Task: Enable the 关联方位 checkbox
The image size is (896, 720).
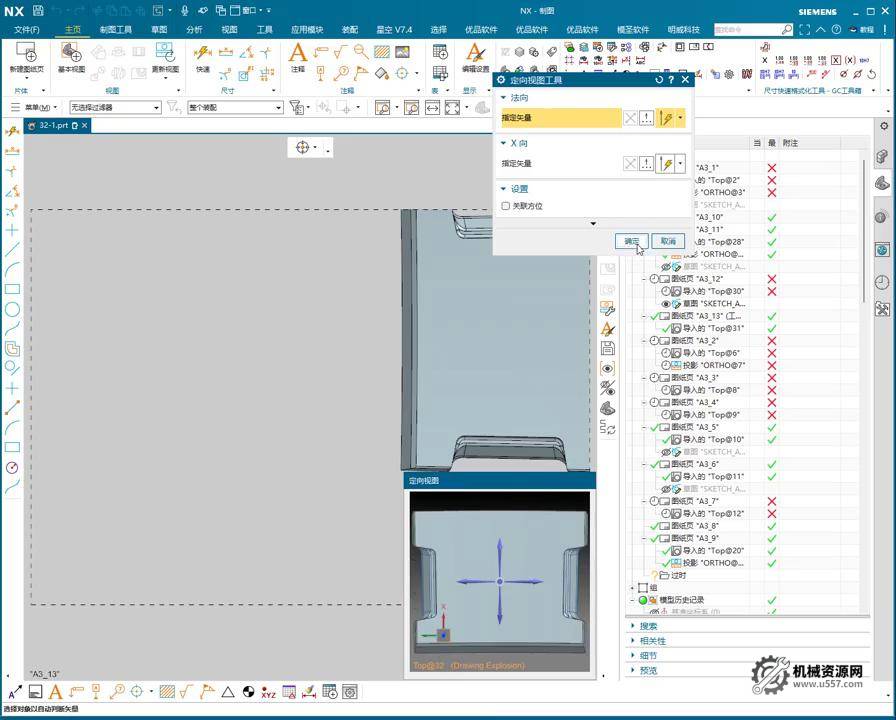Action: [x=506, y=206]
